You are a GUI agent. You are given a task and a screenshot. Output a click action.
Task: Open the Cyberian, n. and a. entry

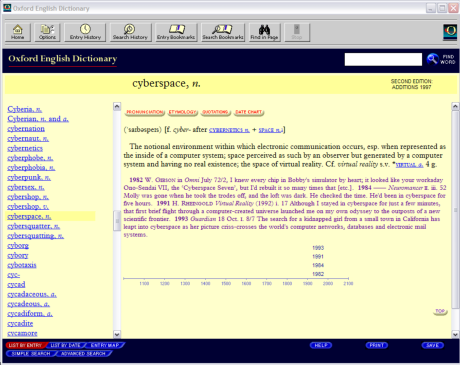tap(38, 119)
